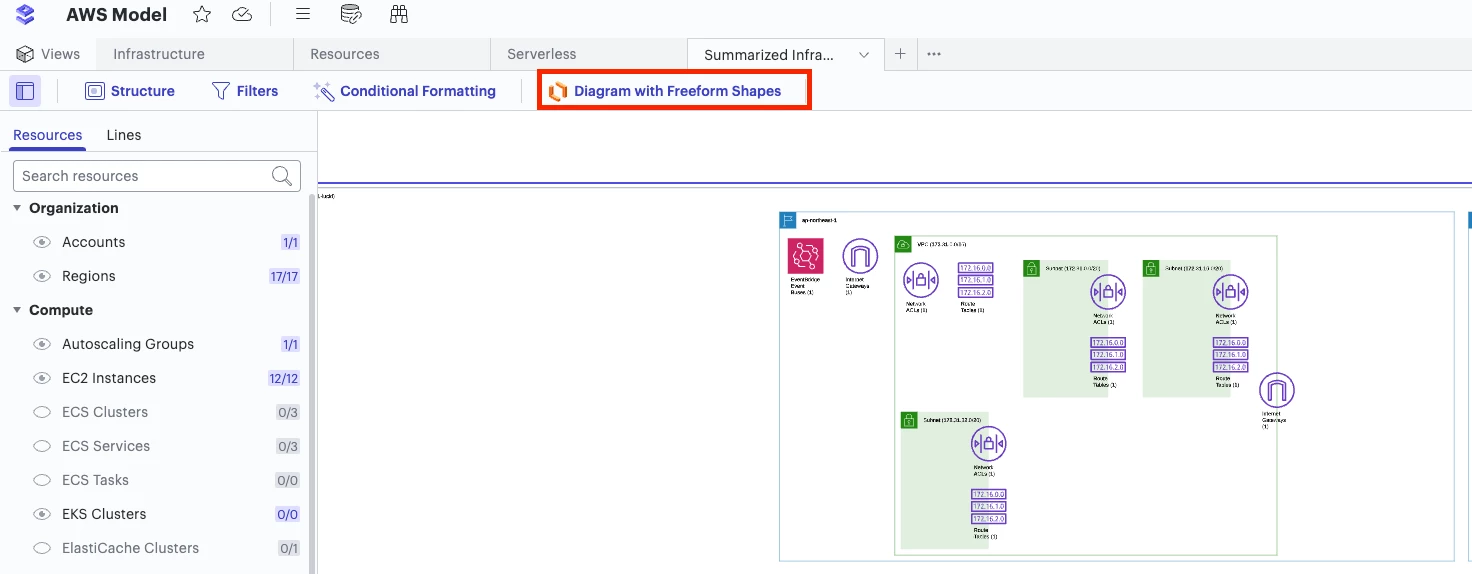Click the magnifier icon in search field

pos(283,176)
